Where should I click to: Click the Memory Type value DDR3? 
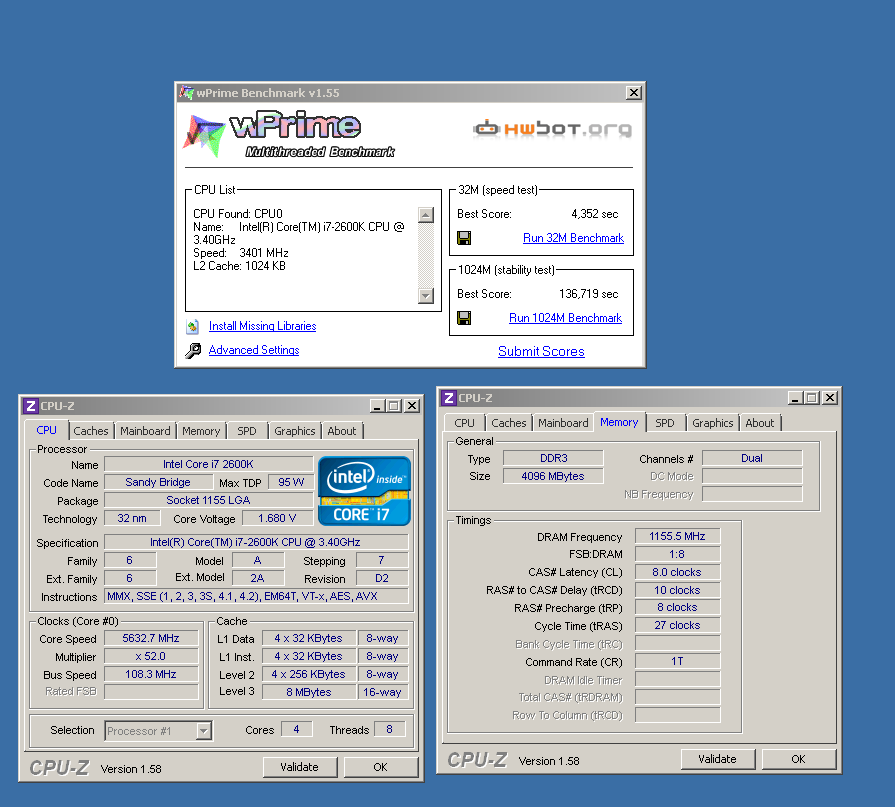(553, 458)
